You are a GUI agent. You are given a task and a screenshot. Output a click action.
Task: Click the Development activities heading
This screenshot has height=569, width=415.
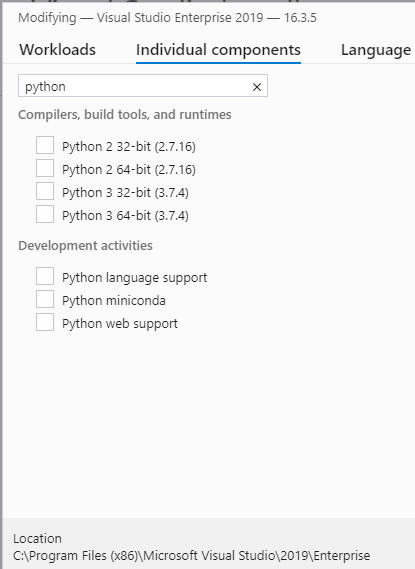point(85,246)
